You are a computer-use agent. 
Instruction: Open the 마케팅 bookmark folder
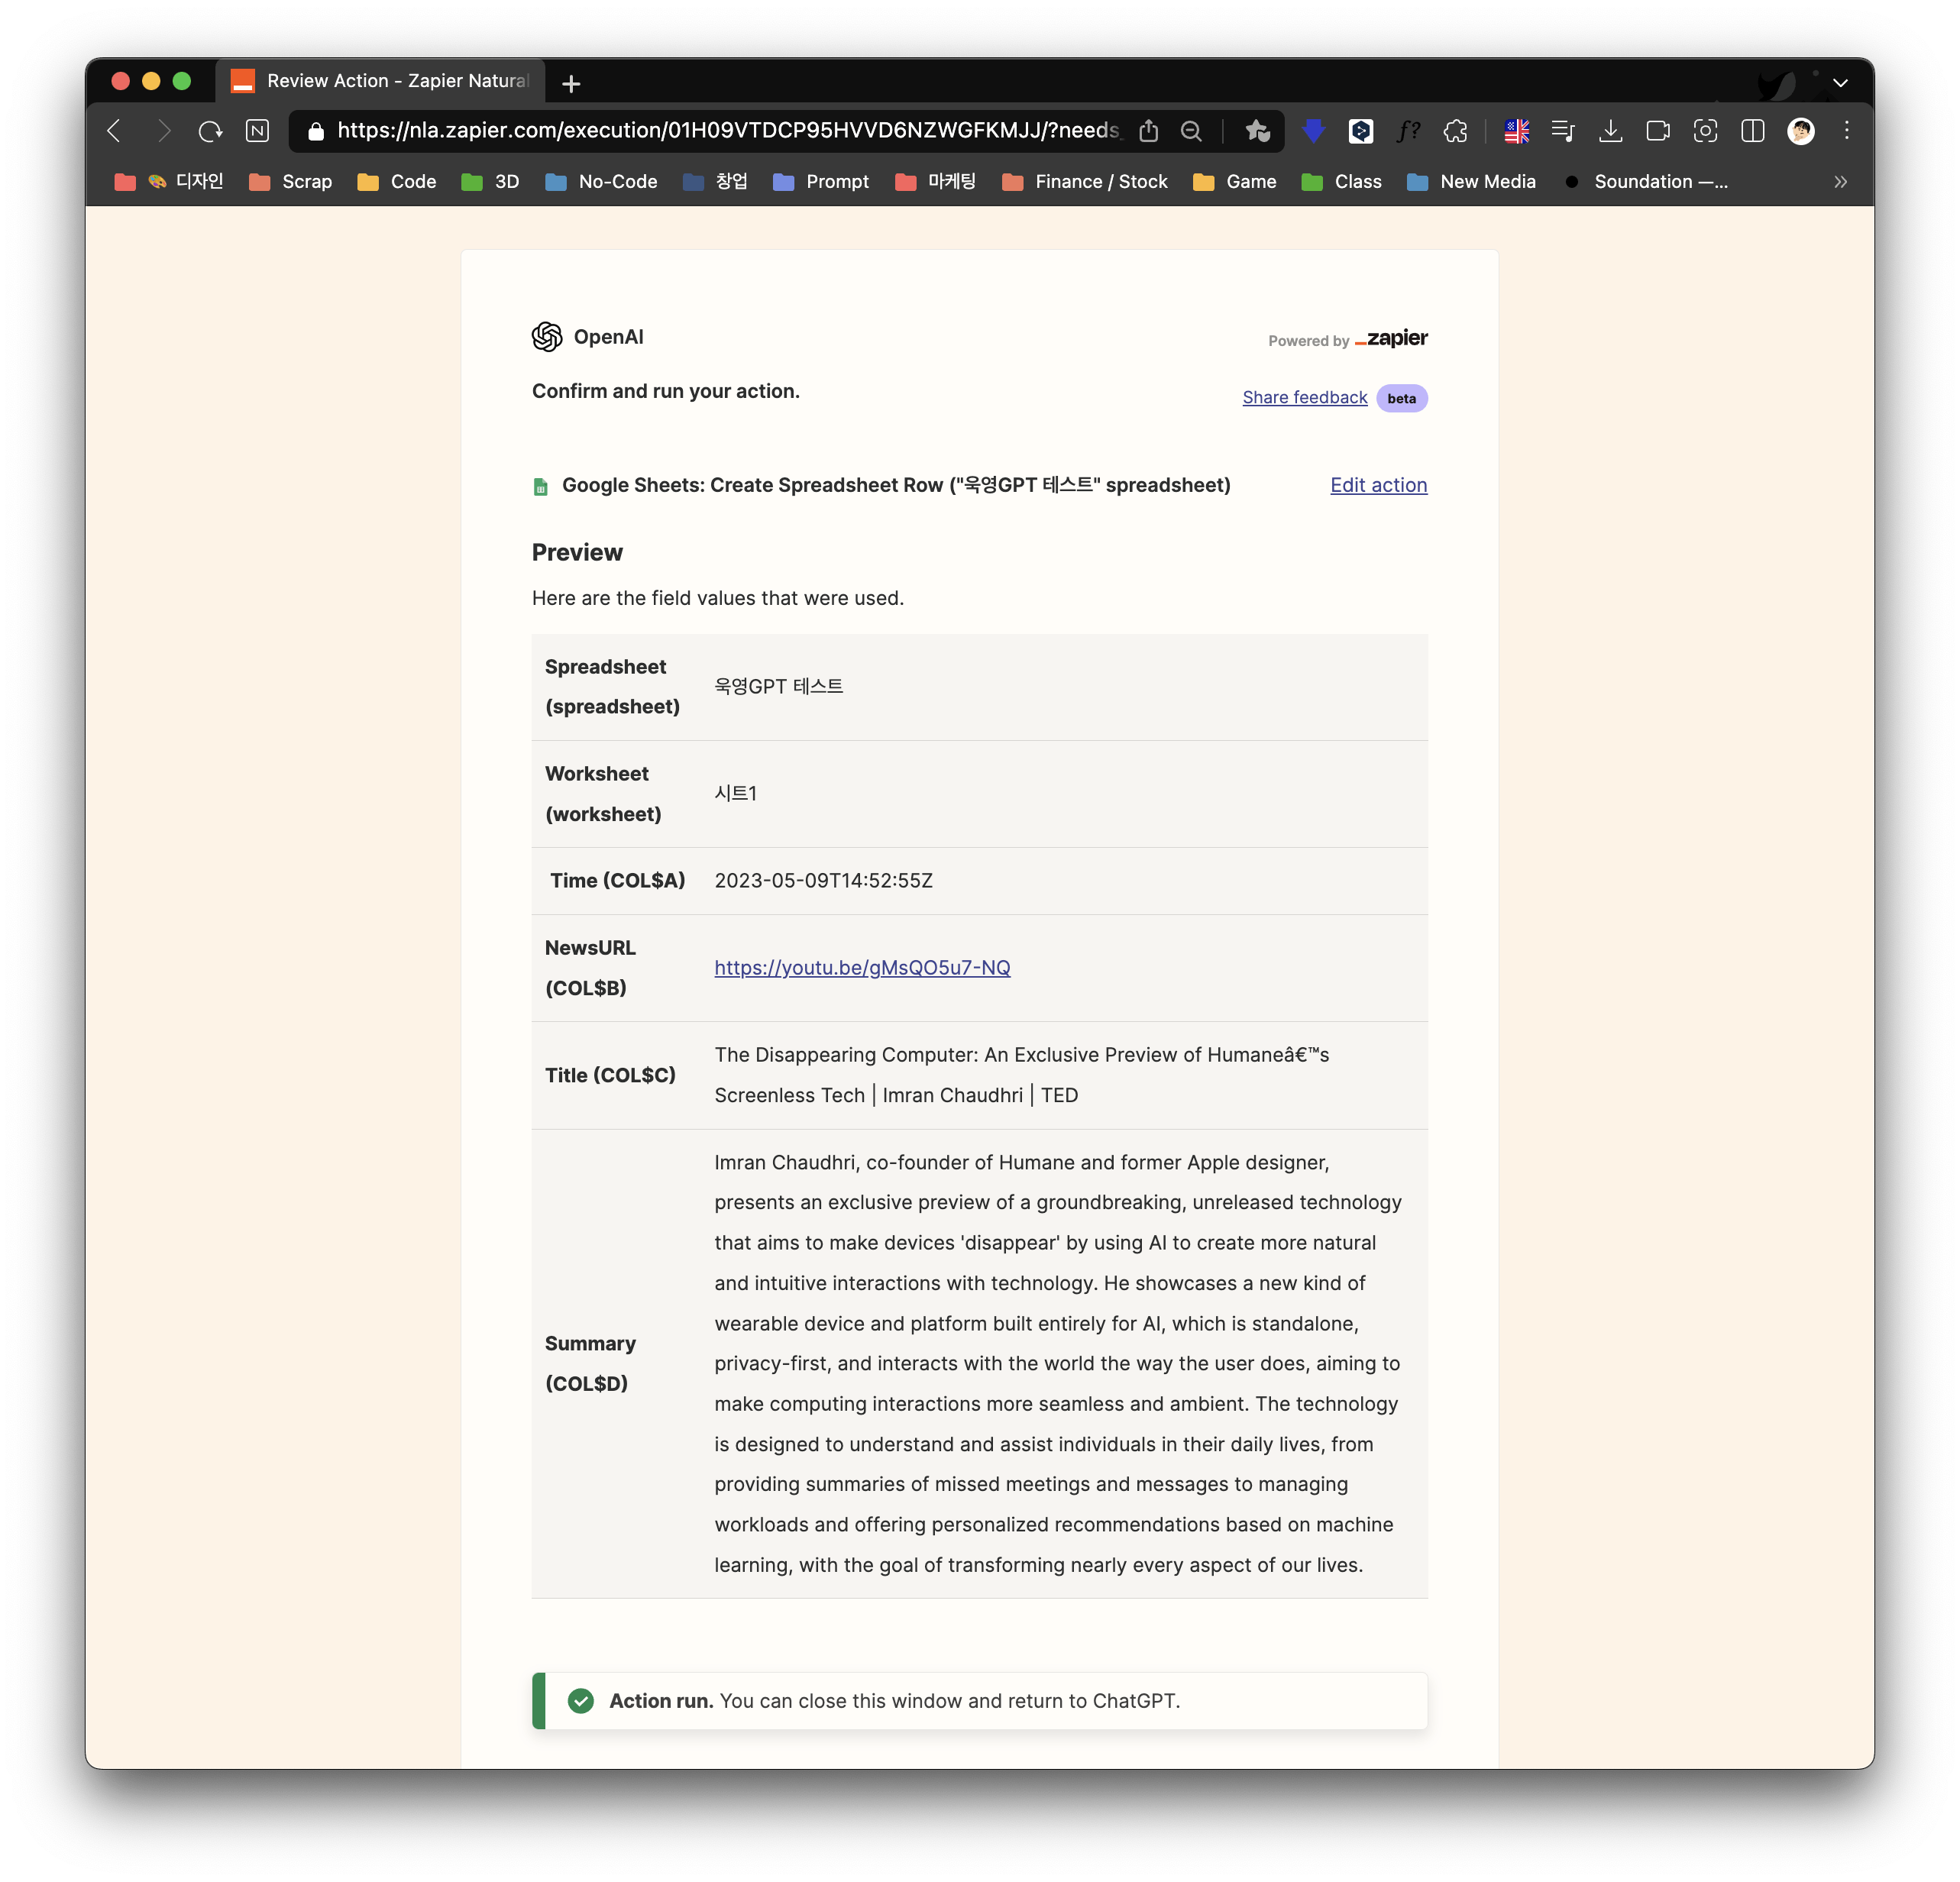[935, 182]
